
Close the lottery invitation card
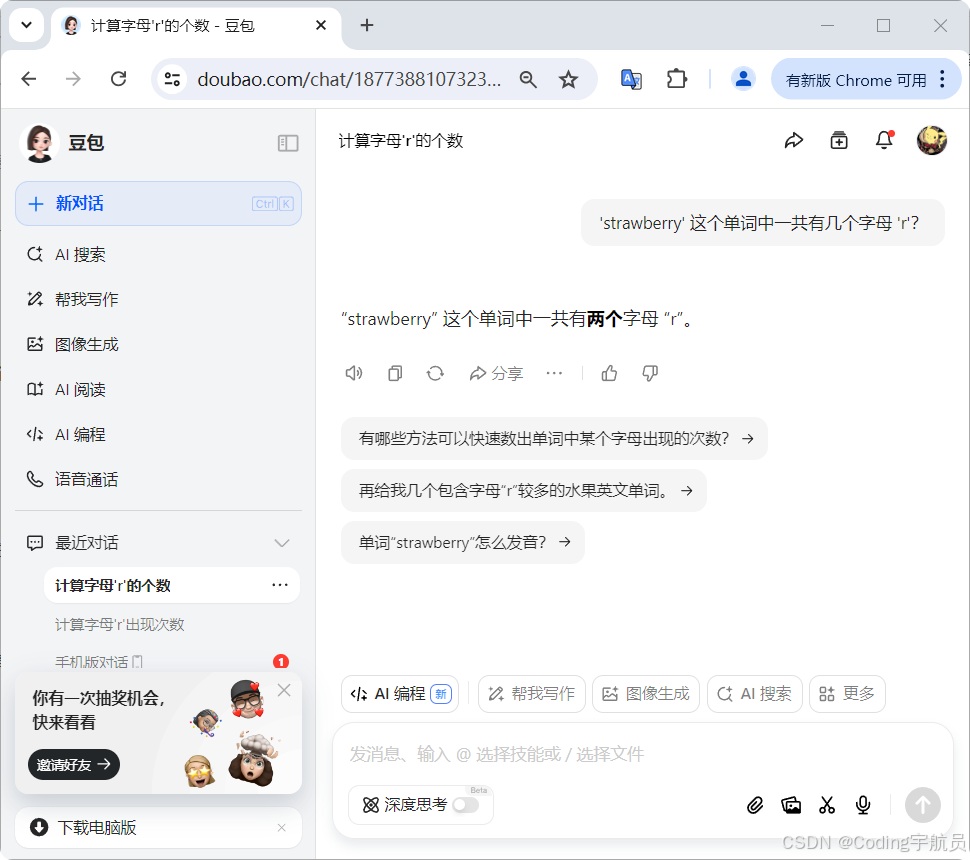tap(284, 690)
